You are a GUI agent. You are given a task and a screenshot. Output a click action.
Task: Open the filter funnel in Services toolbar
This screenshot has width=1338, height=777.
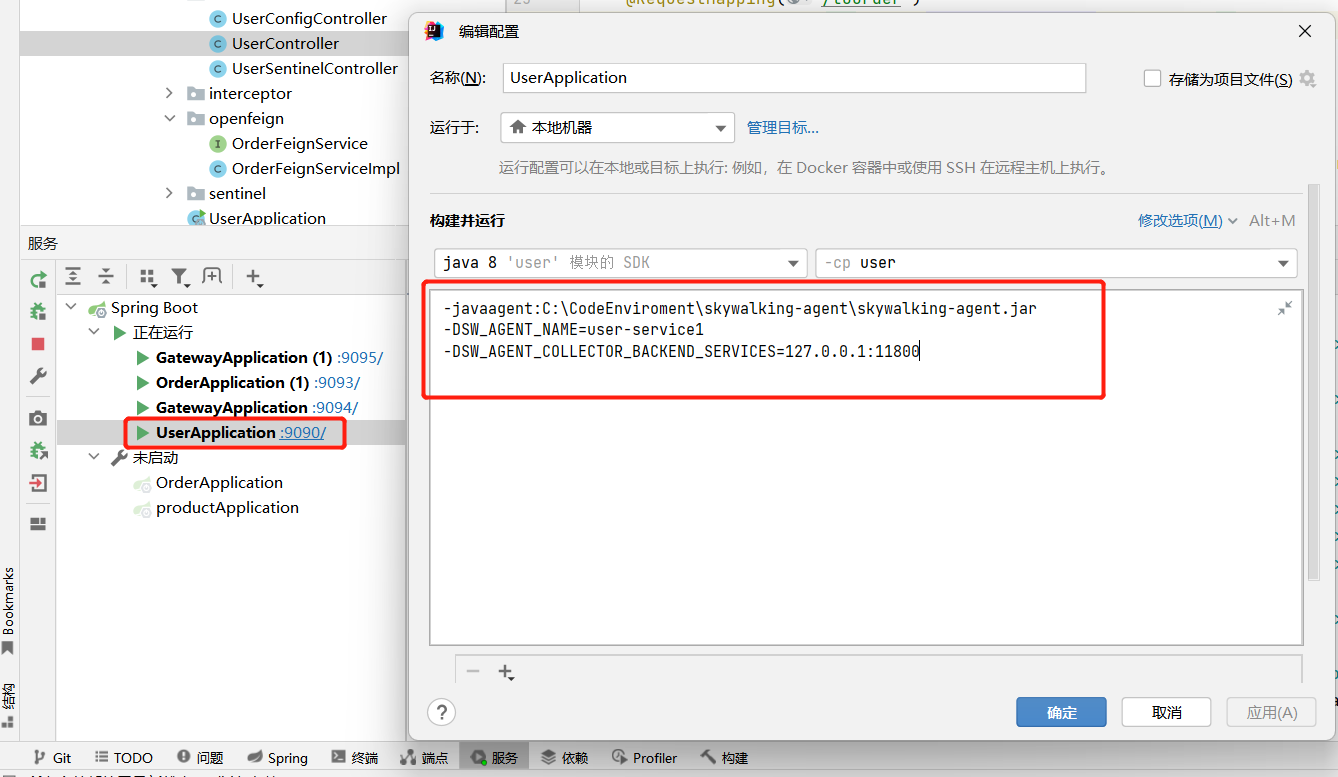(180, 277)
